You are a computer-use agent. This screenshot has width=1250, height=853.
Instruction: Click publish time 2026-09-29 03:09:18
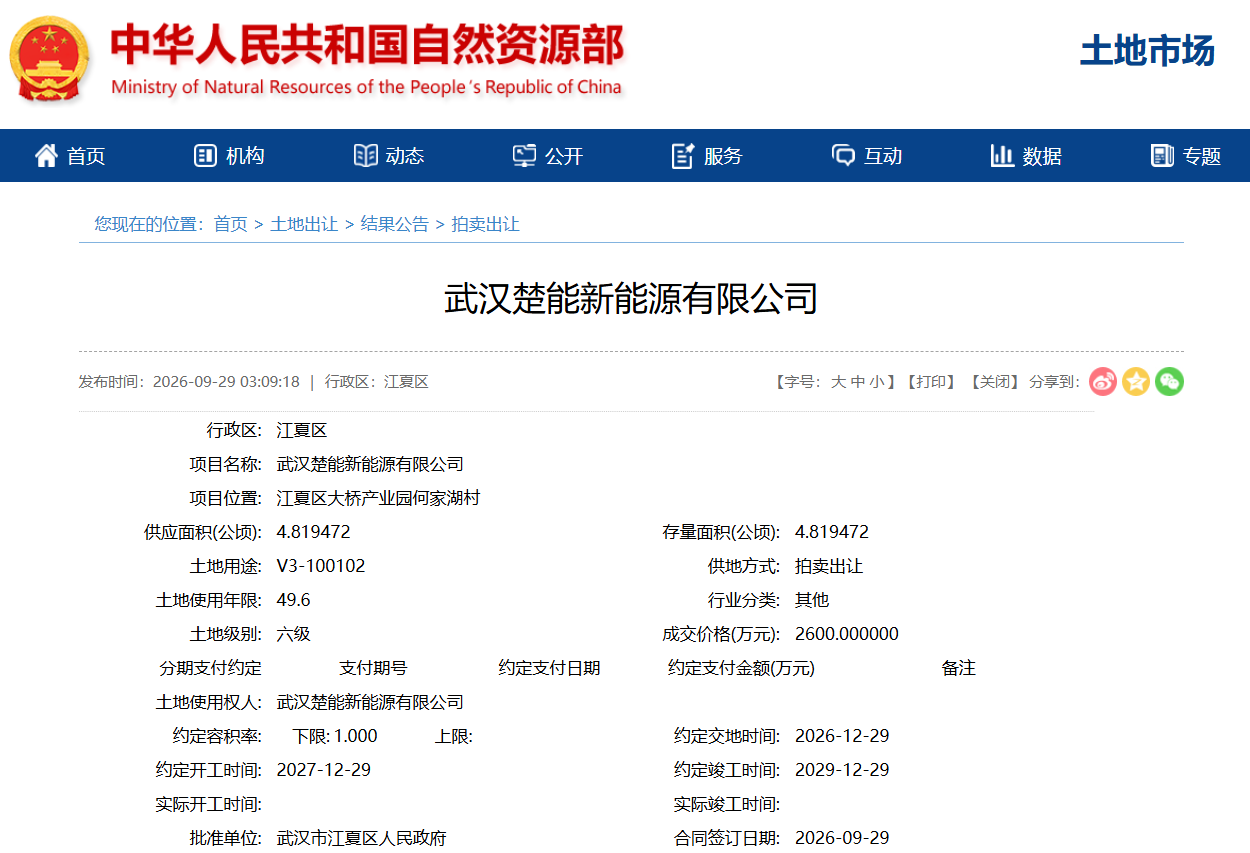click(226, 382)
